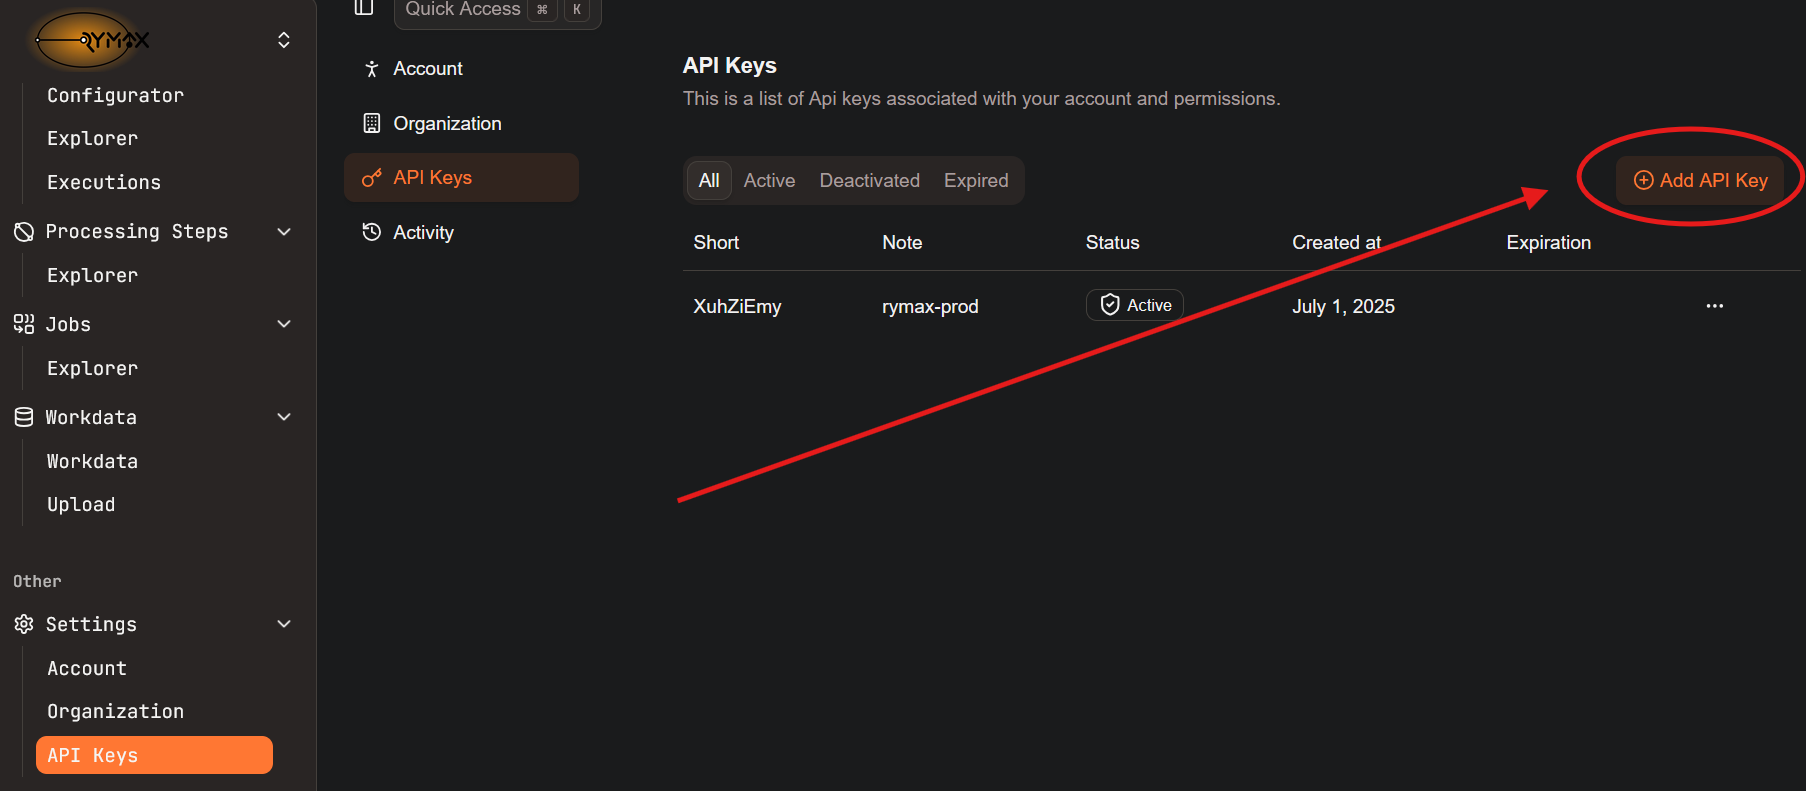Click the Settings gear icon in sidebar
The image size is (1806, 791).
point(24,624)
